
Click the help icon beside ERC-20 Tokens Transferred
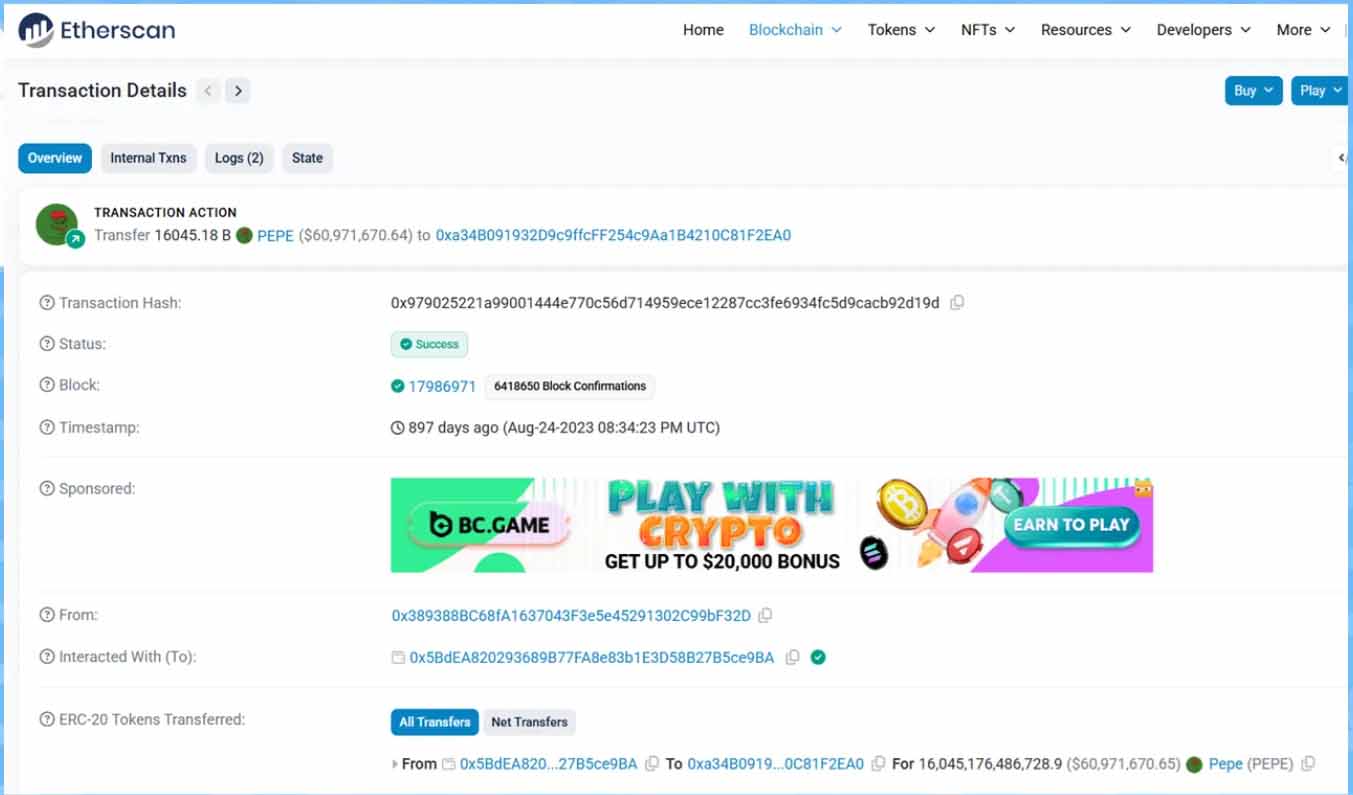coord(46,719)
